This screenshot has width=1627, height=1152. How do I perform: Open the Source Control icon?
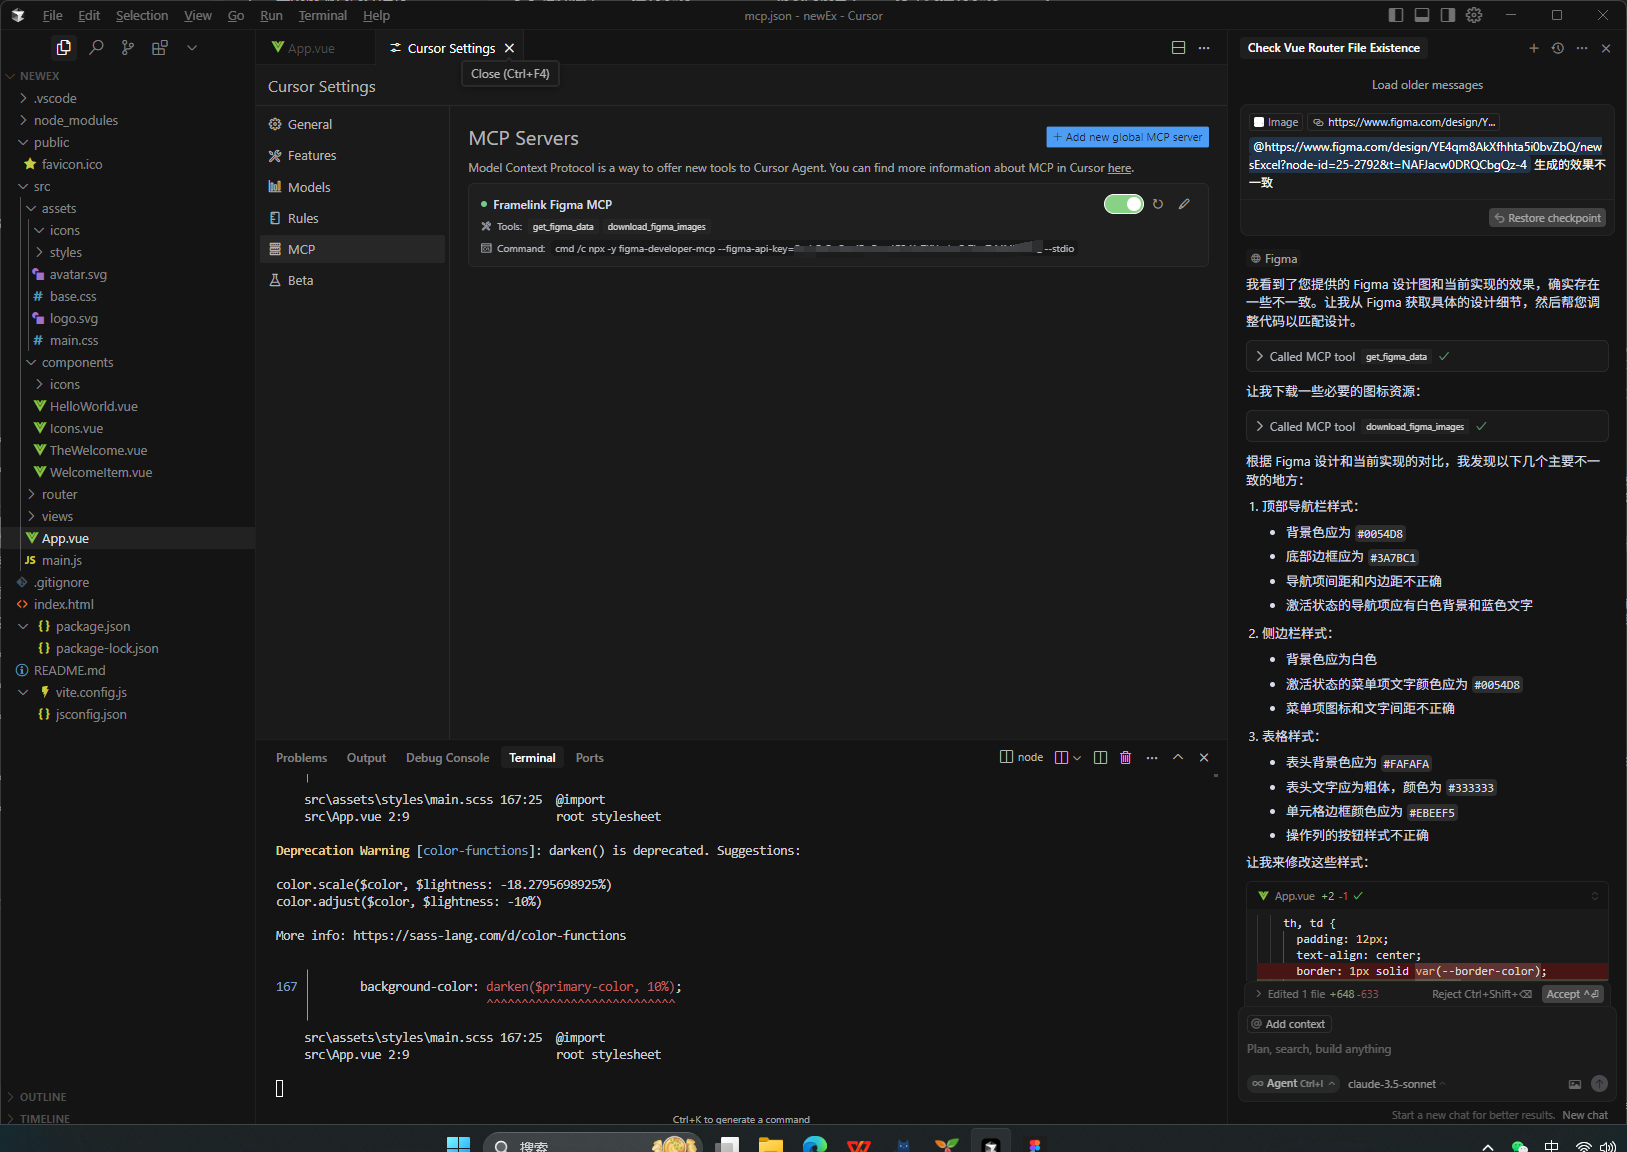tap(128, 47)
